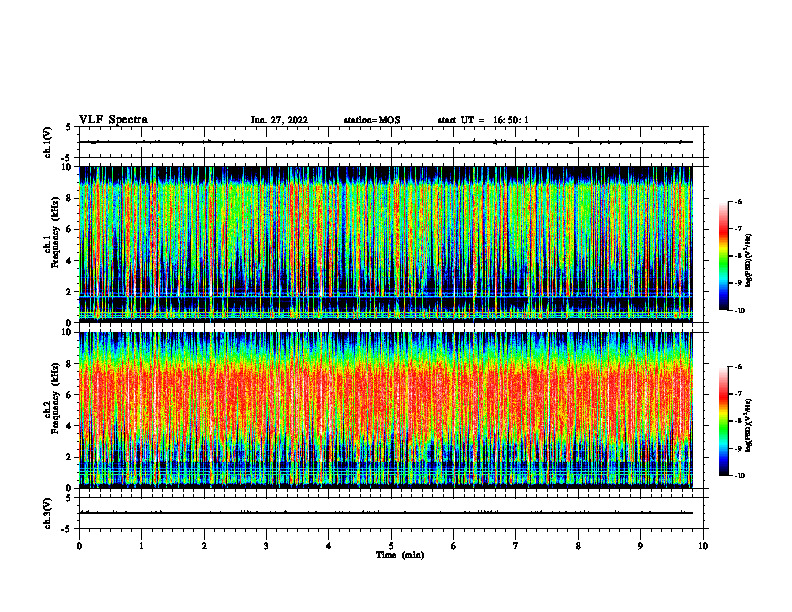
Task: Click the "2" tick on time axis
Action: point(204,546)
